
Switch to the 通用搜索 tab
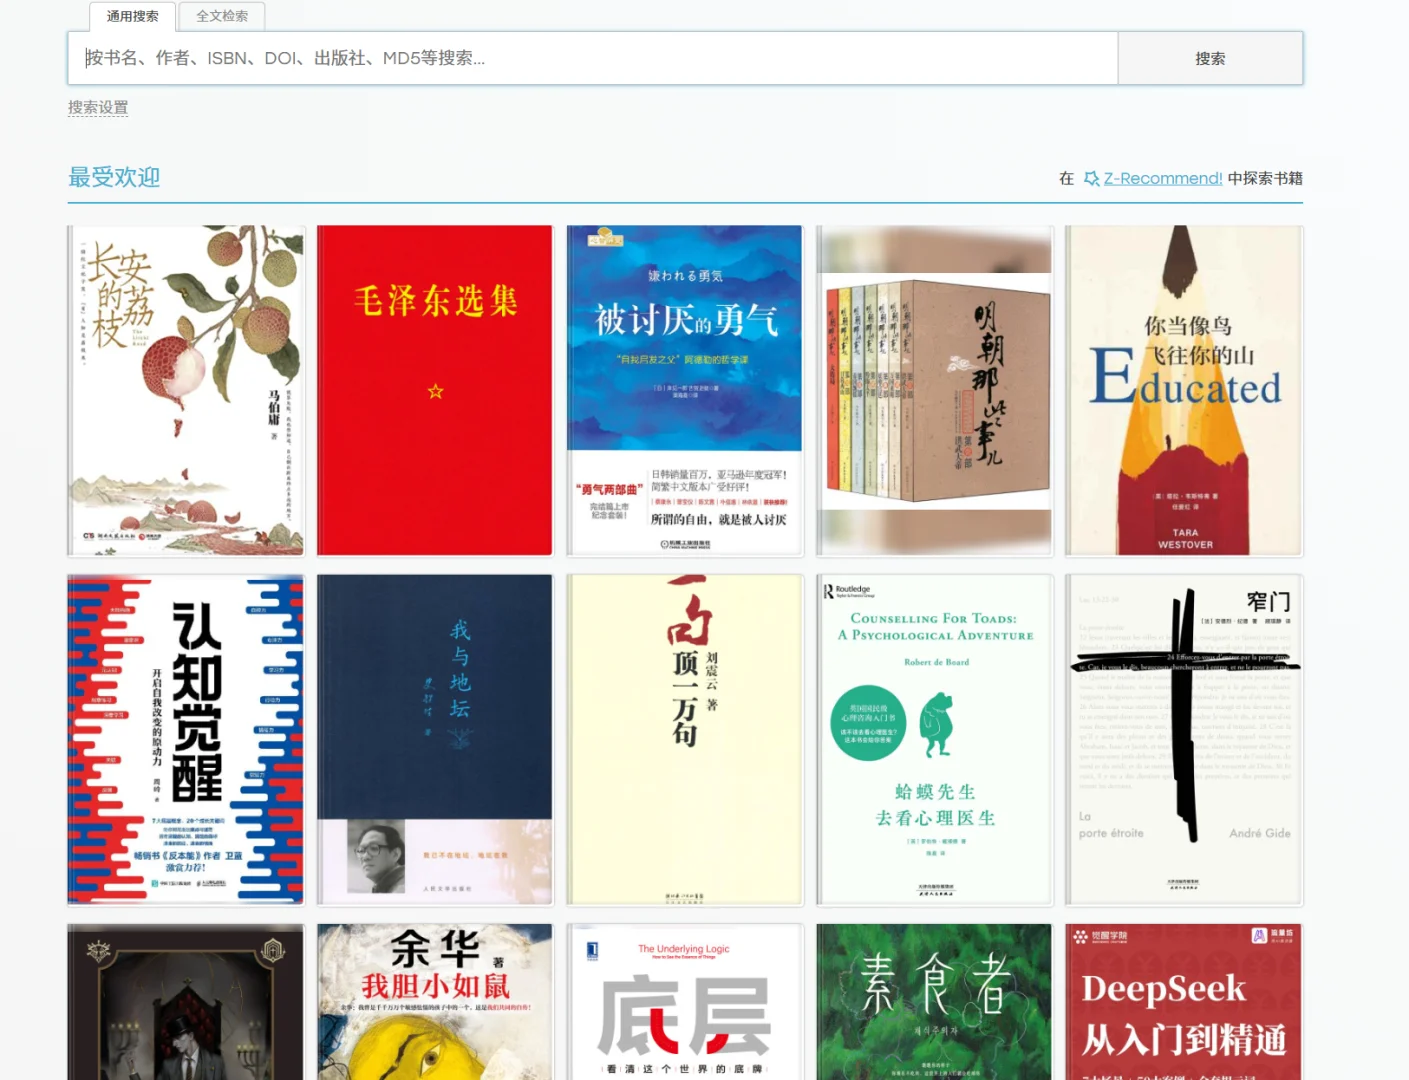(132, 16)
